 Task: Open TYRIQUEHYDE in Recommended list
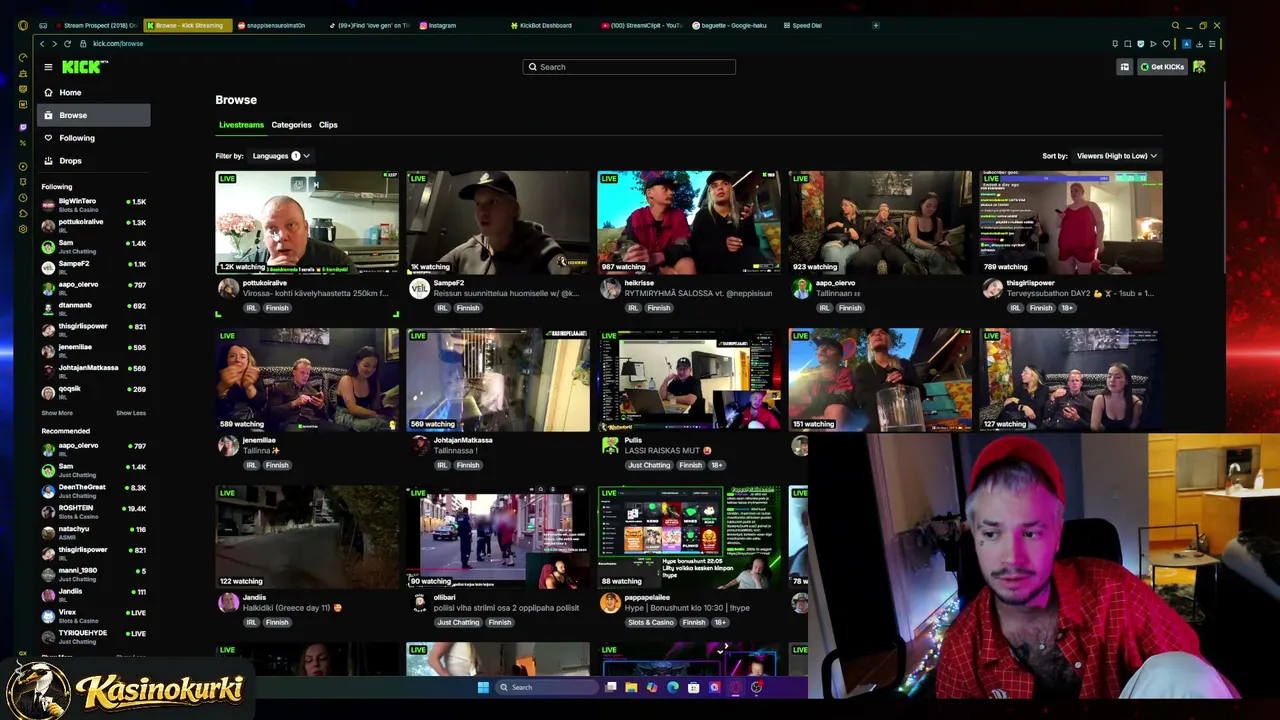tap(94, 635)
